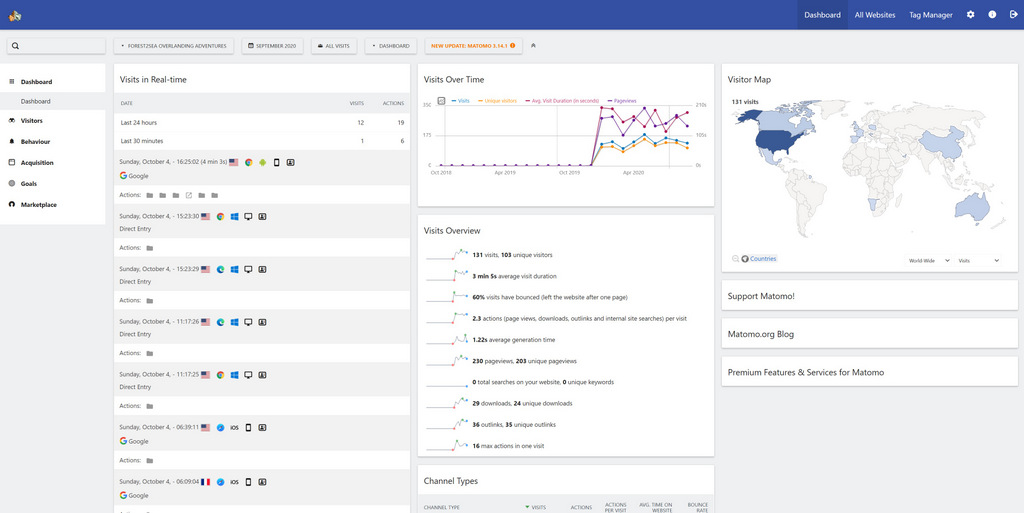
Task: Open Administration settings gear icon
Action: tap(970, 15)
